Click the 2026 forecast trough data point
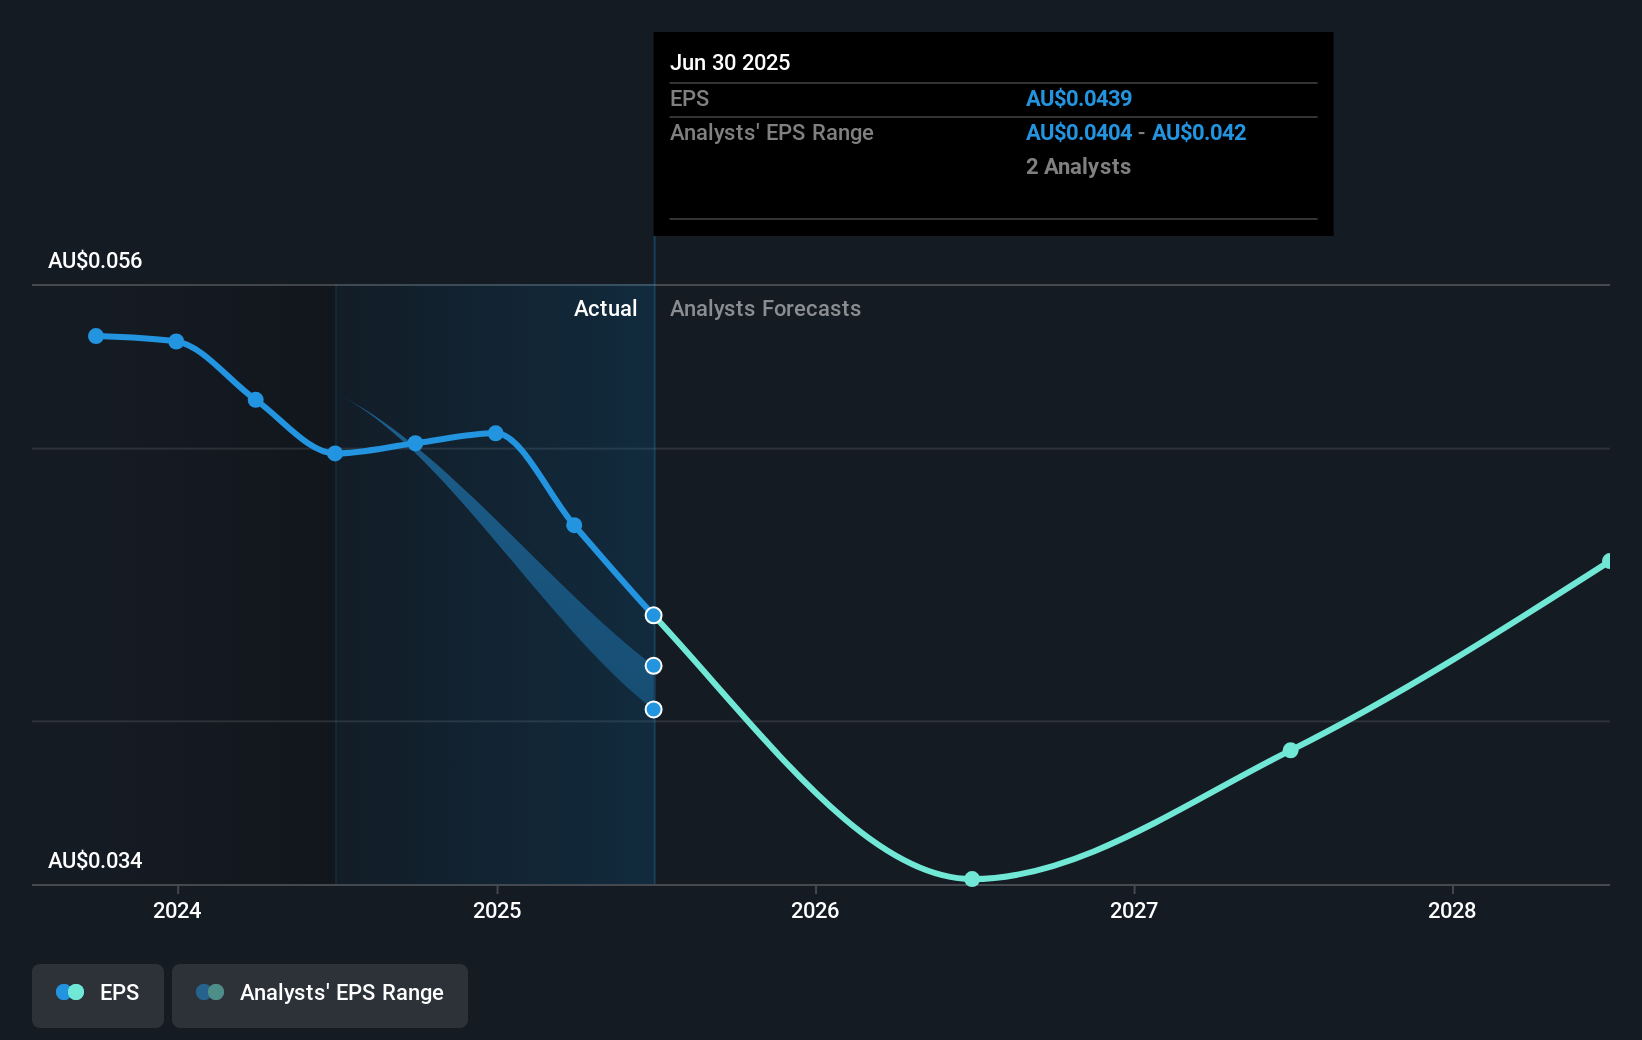1642x1040 pixels. (971, 879)
